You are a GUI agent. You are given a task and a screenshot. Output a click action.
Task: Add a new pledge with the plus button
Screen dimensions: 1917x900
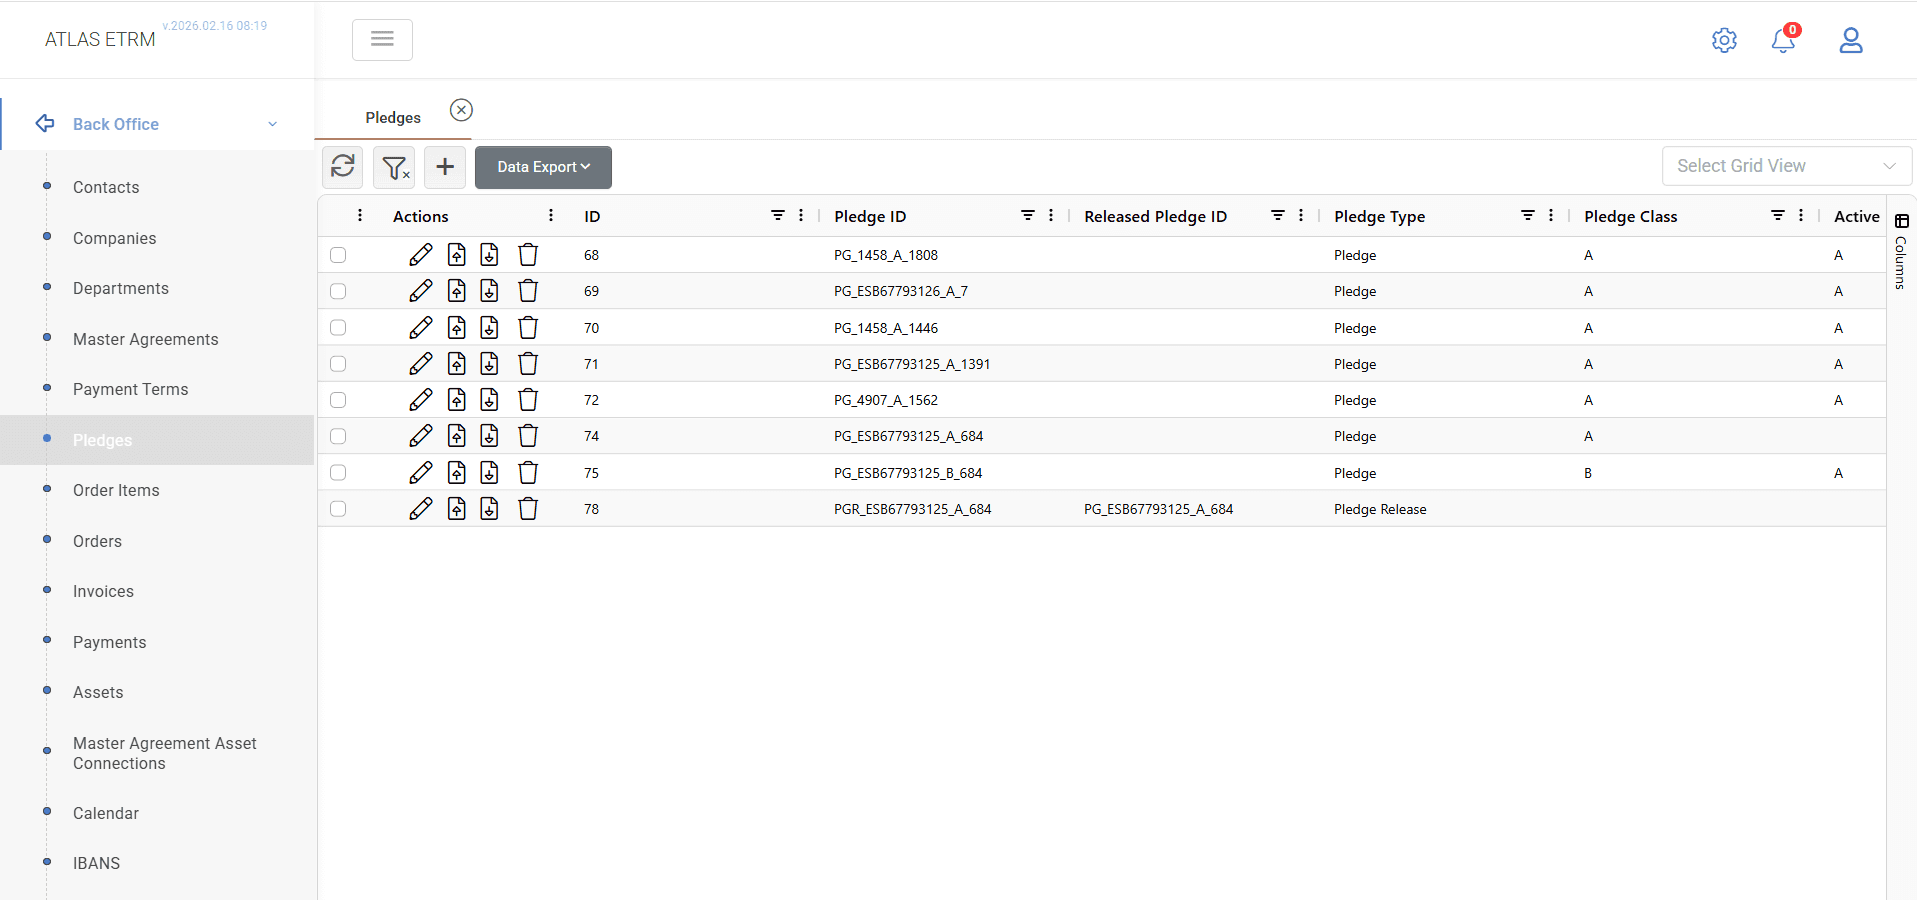(x=445, y=167)
